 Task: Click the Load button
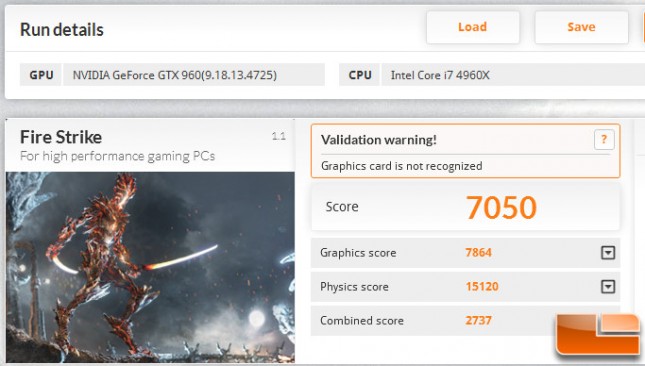tap(473, 27)
